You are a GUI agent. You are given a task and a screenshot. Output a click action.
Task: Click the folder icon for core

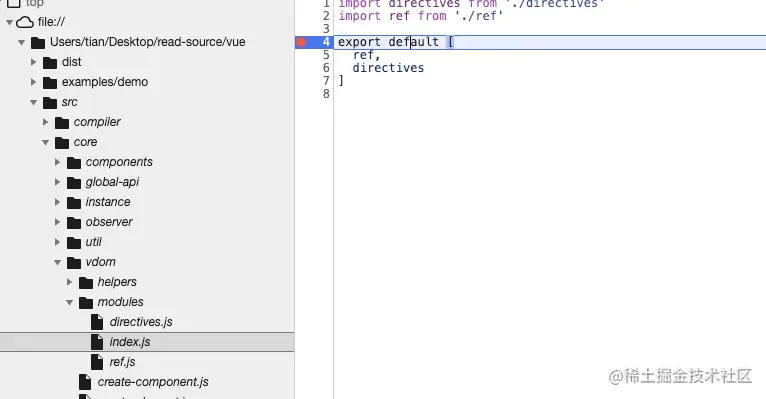[62, 143]
